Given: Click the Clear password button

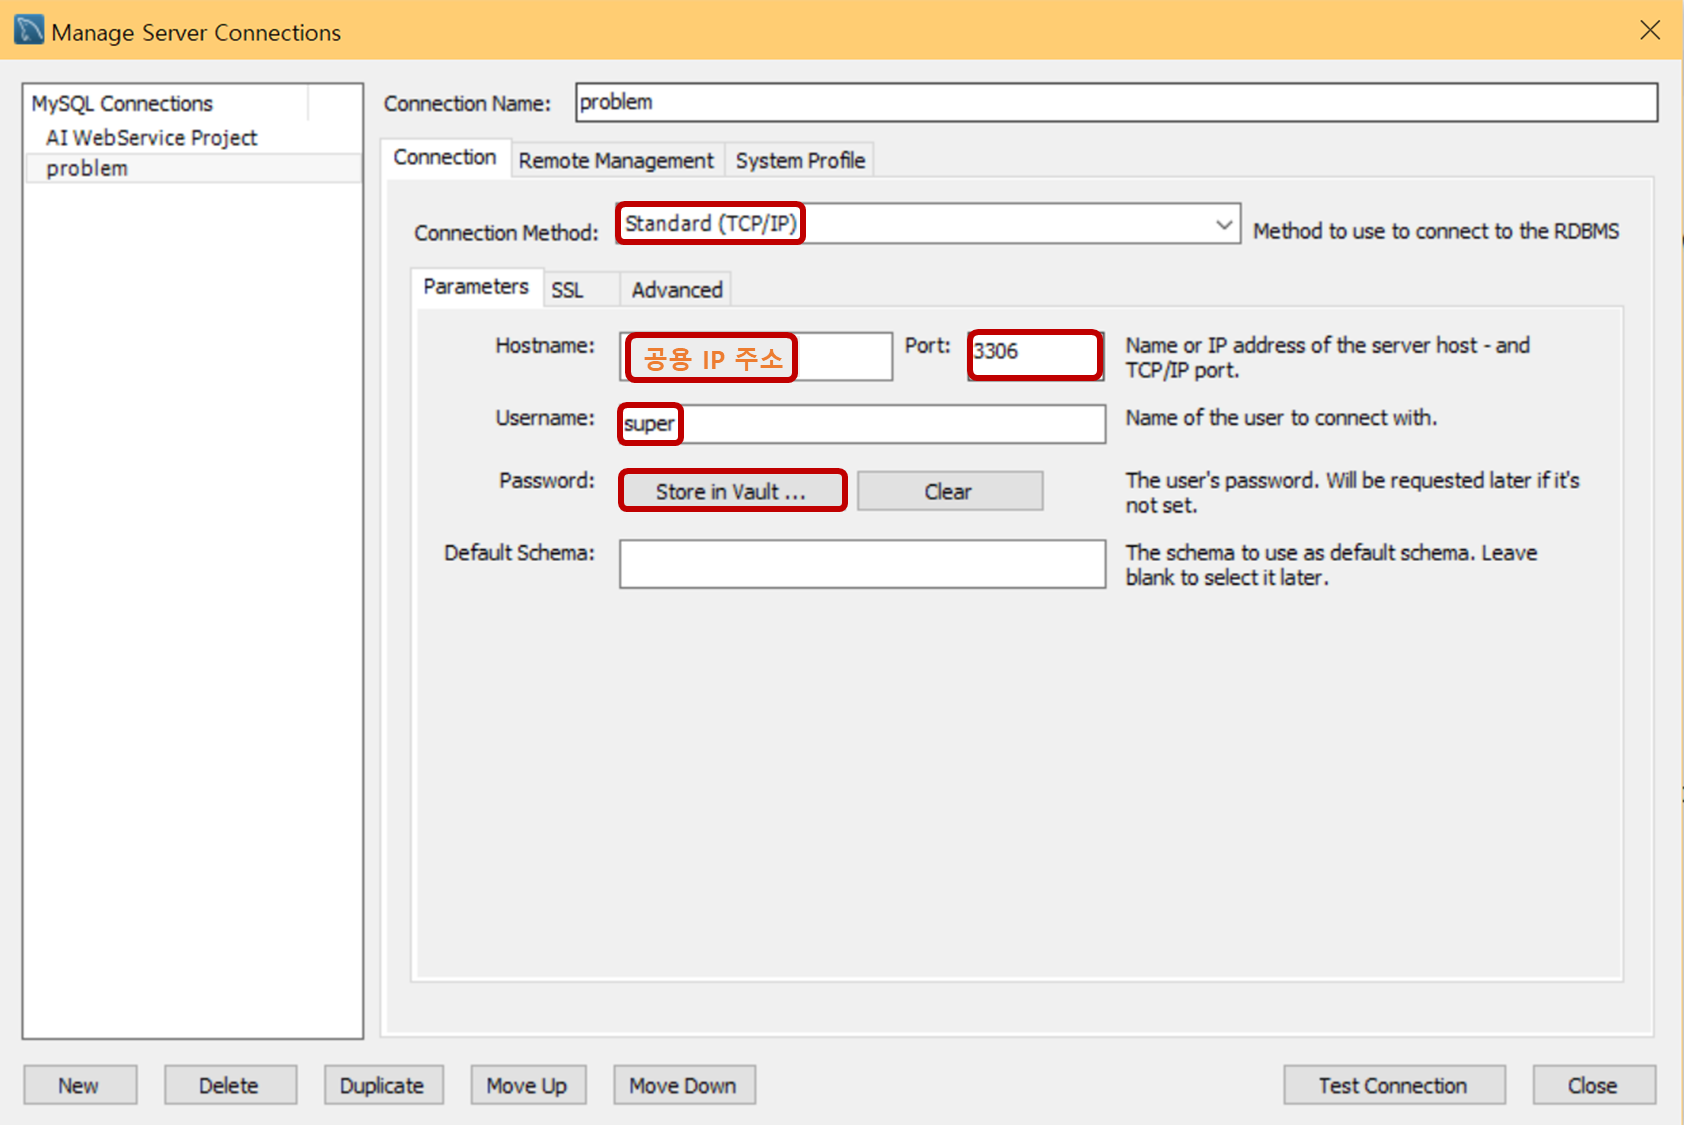Looking at the screenshot, I should (949, 491).
